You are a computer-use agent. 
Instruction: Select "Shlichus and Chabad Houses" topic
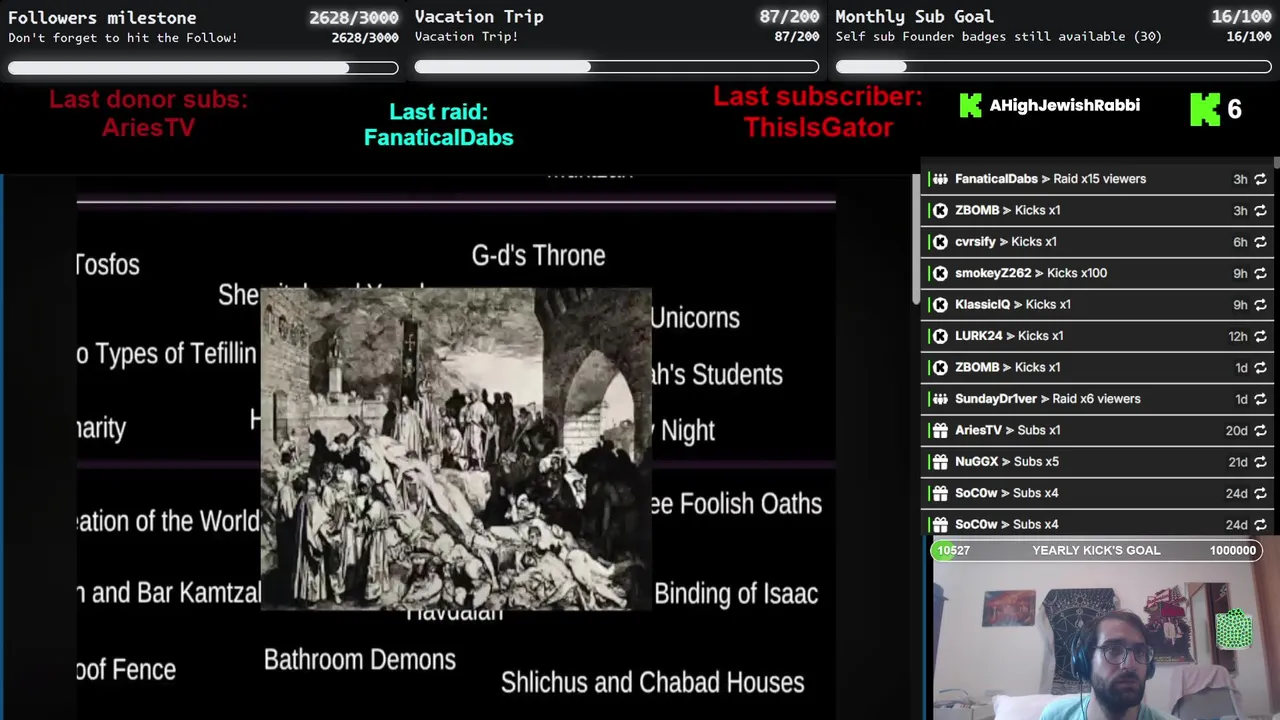pyautogui.click(x=652, y=683)
